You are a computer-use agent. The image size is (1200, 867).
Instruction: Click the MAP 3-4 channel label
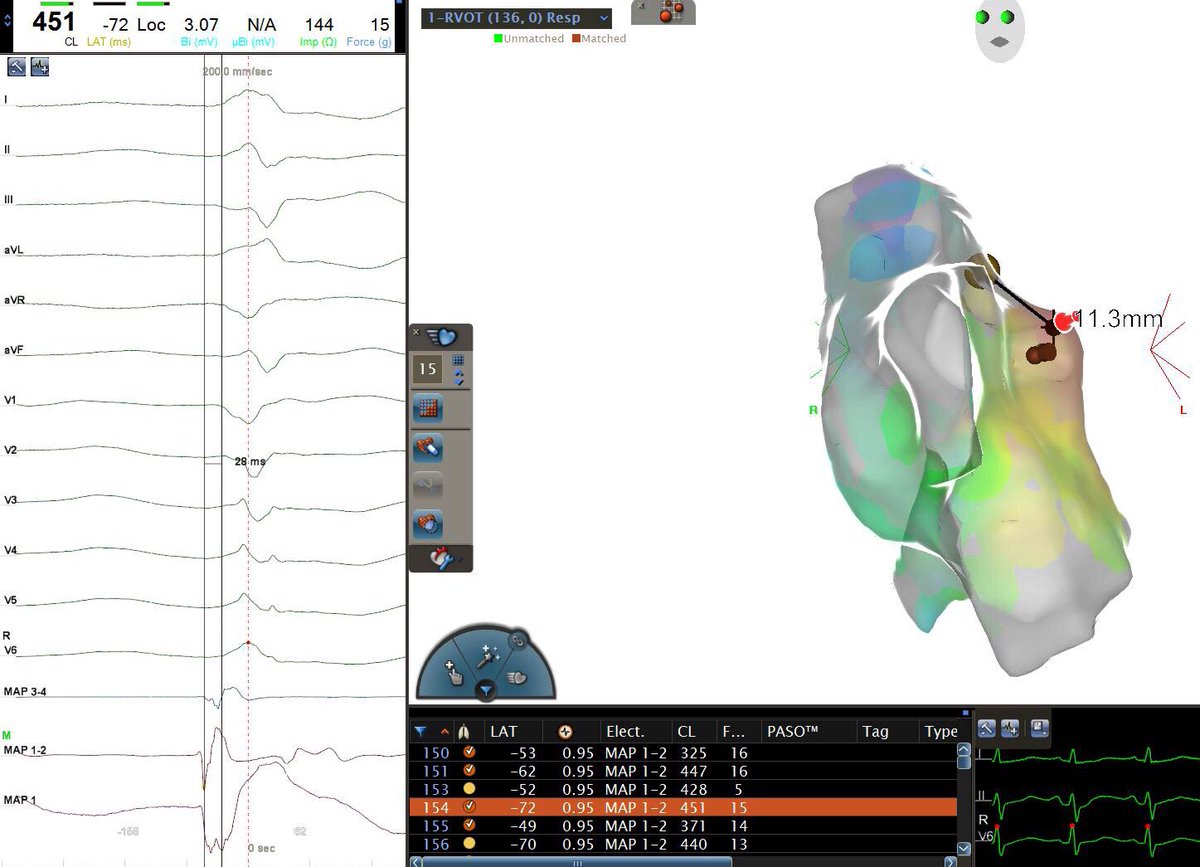24,692
